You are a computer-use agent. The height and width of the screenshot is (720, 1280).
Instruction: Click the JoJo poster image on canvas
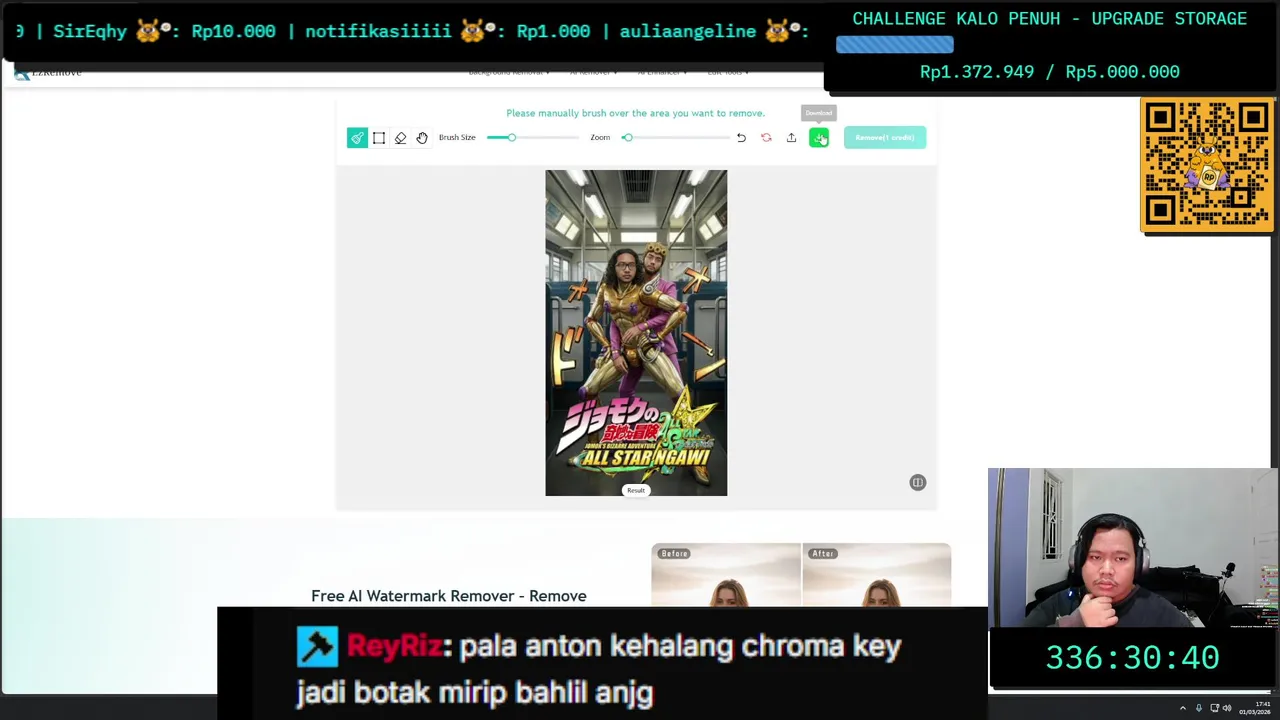coord(636,333)
